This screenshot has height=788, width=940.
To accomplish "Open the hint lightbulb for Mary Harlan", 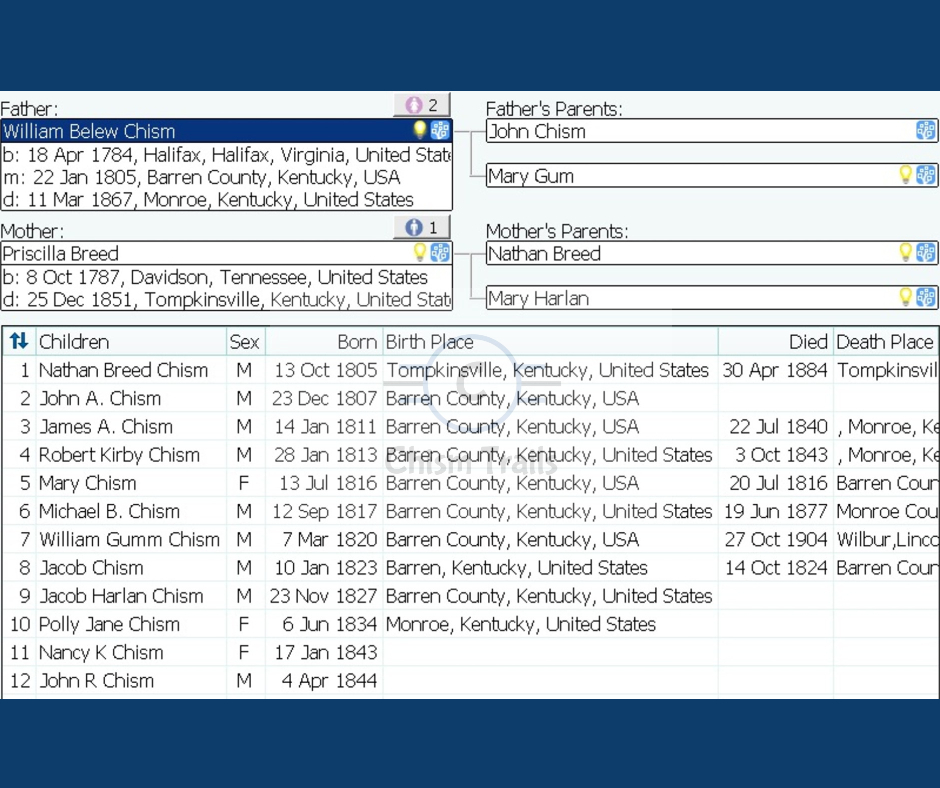I will coord(906,297).
